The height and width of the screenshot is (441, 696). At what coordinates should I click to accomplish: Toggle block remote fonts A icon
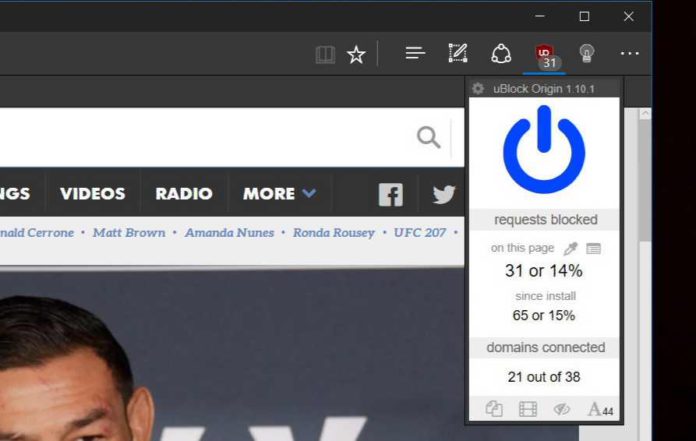click(600, 409)
